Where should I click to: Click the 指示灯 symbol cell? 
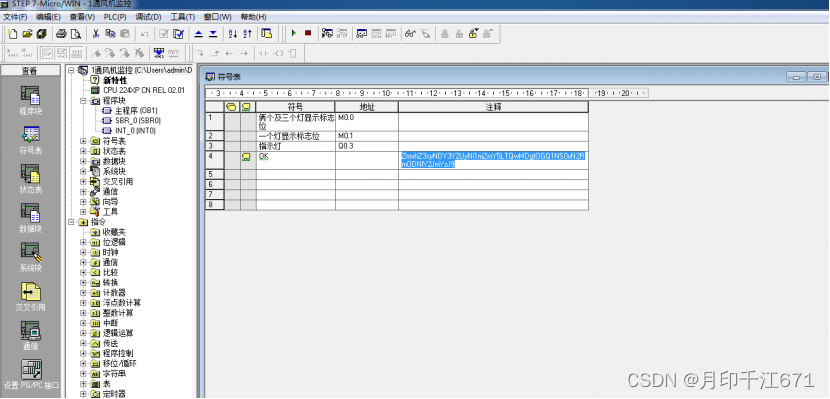tap(295, 146)
